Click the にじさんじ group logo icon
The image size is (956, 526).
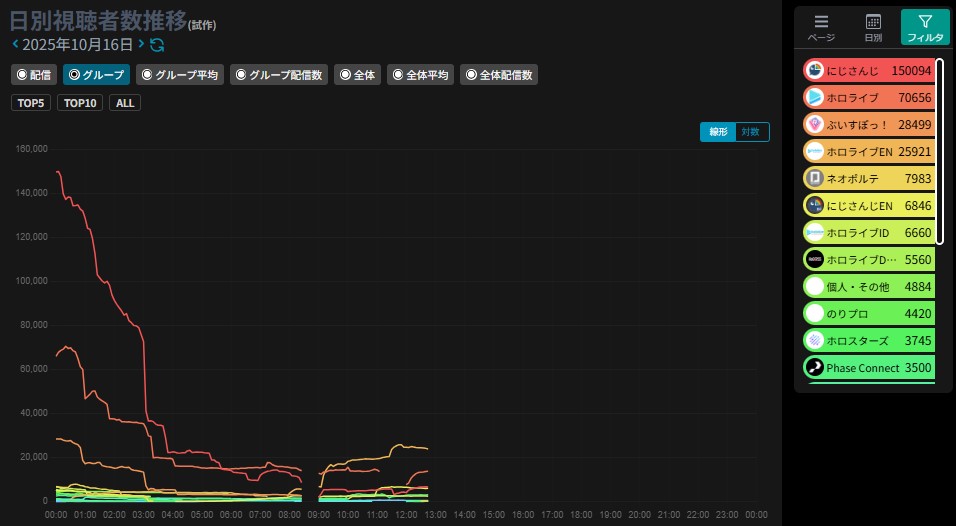click(x=815, y=71)
